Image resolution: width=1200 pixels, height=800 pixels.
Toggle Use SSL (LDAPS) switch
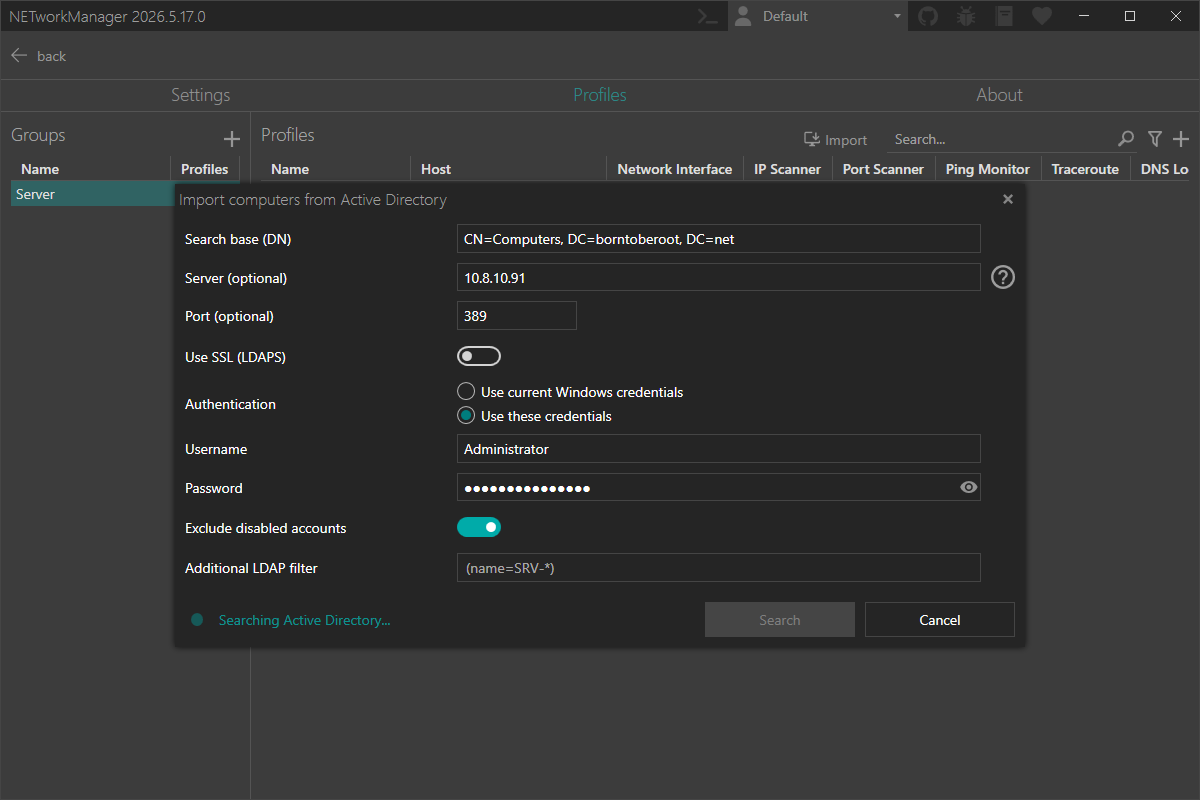(479, 356)
